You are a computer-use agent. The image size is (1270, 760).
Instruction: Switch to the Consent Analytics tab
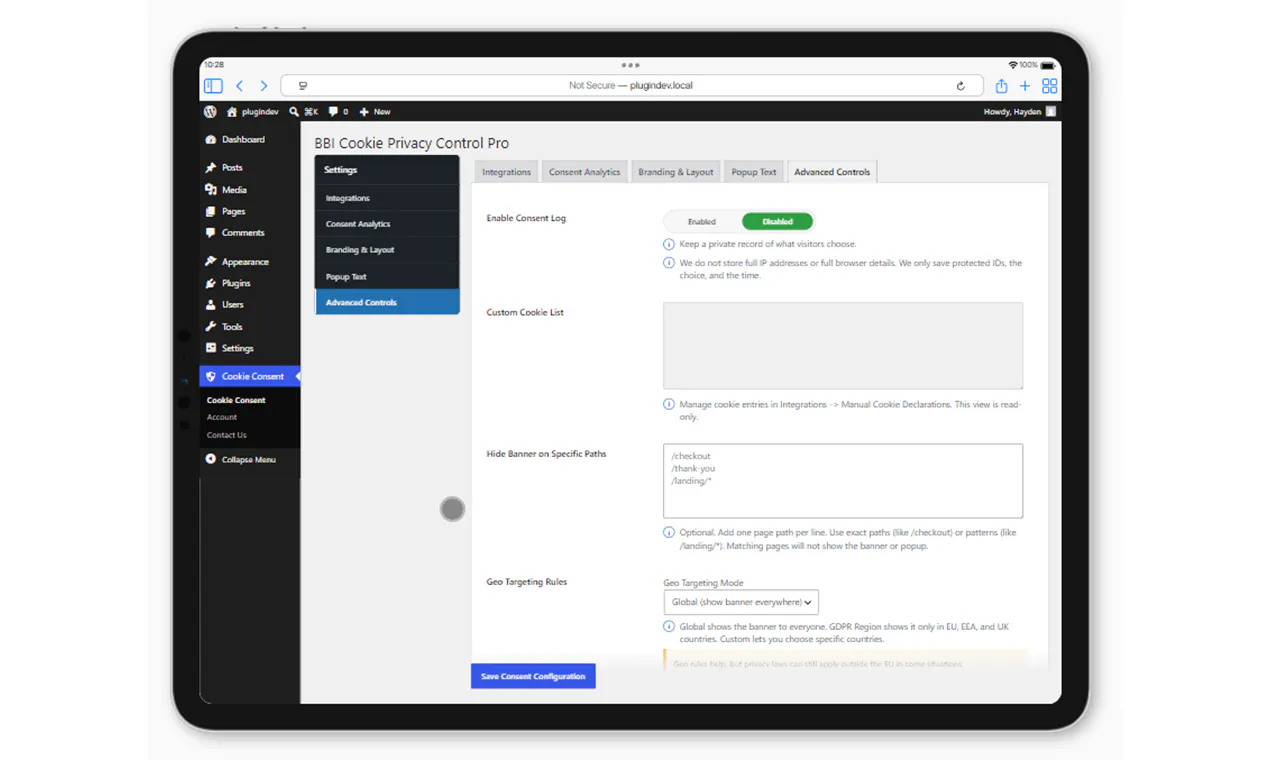(585, 172)
